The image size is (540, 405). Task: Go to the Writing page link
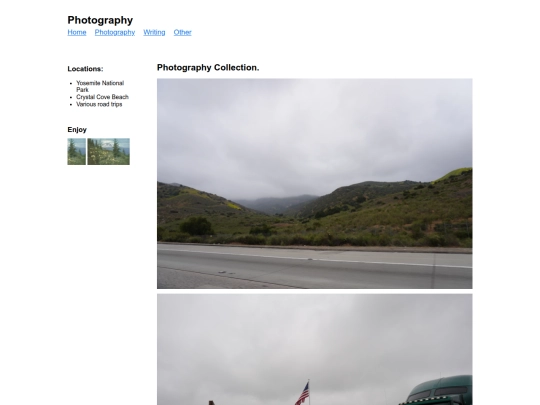pos(154,32)
